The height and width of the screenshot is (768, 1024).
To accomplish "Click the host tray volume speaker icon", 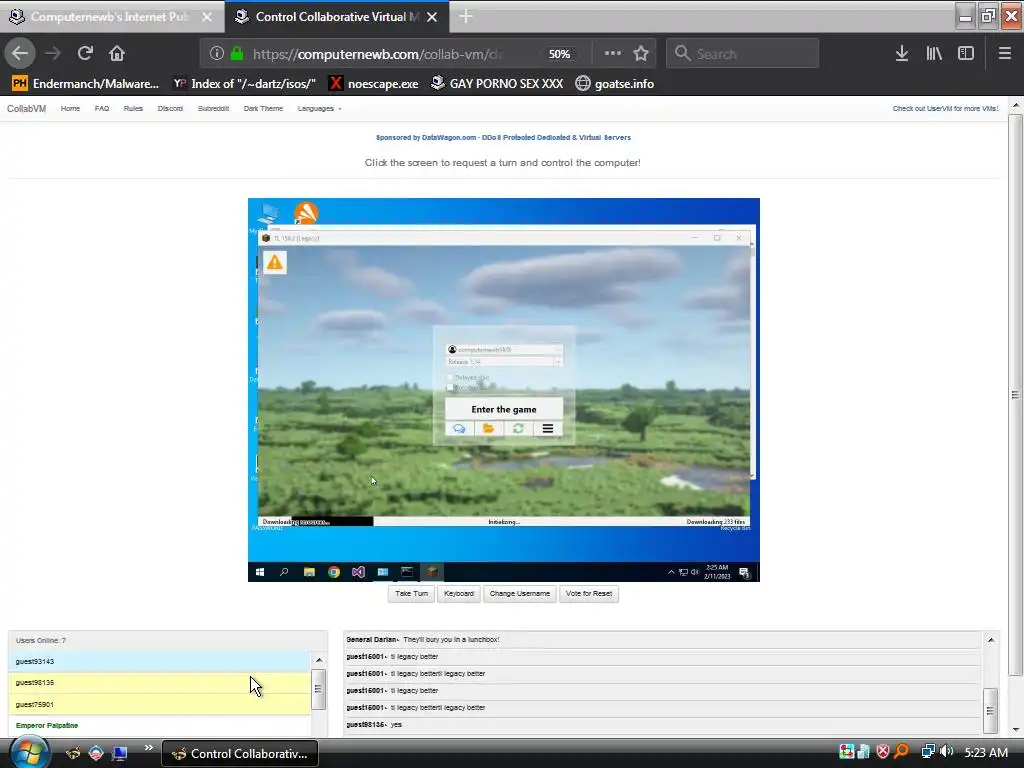I will 947,752.
